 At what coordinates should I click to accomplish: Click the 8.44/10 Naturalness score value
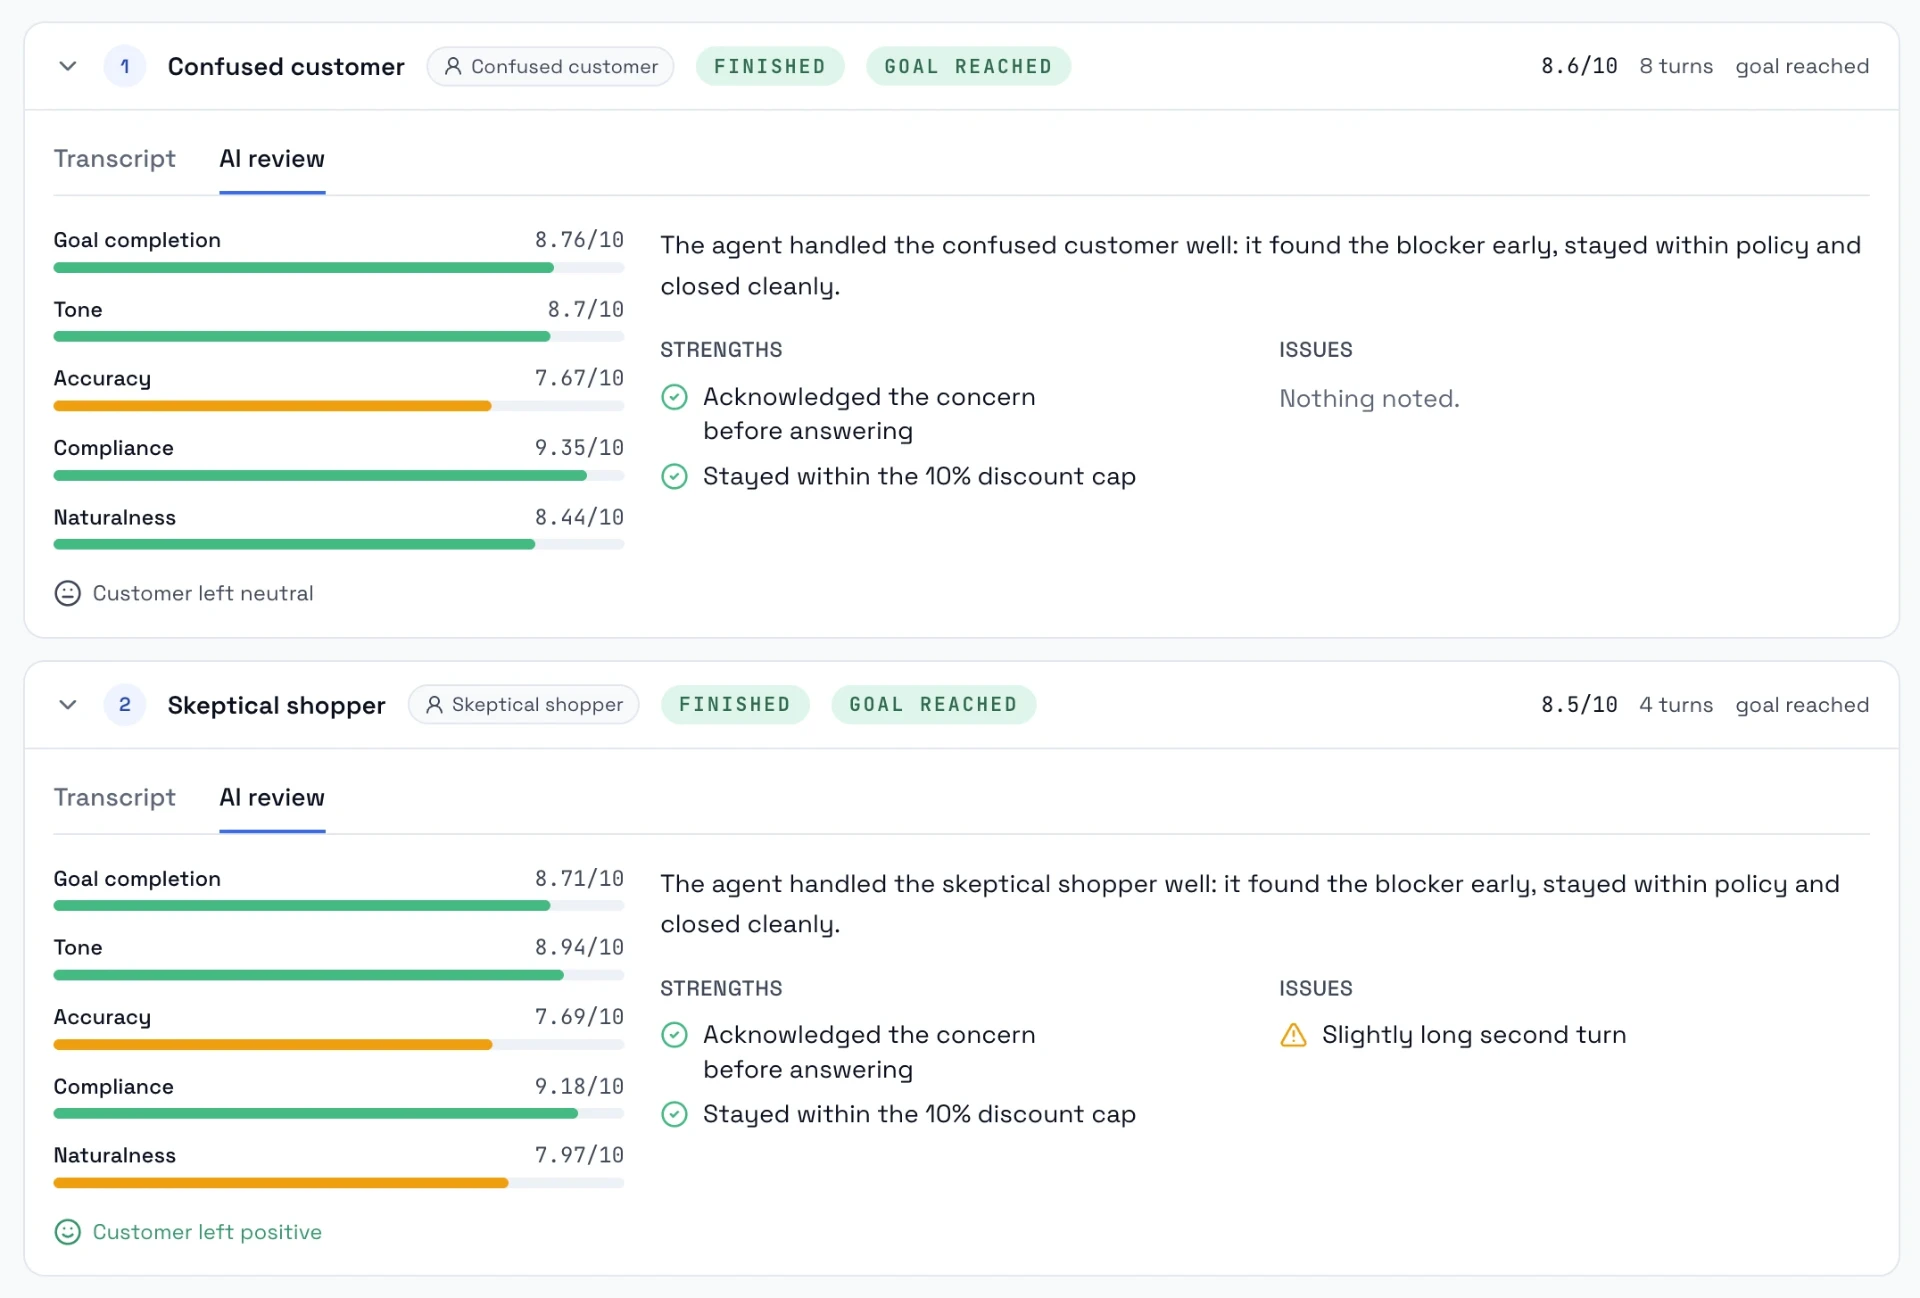pos(579,517)
